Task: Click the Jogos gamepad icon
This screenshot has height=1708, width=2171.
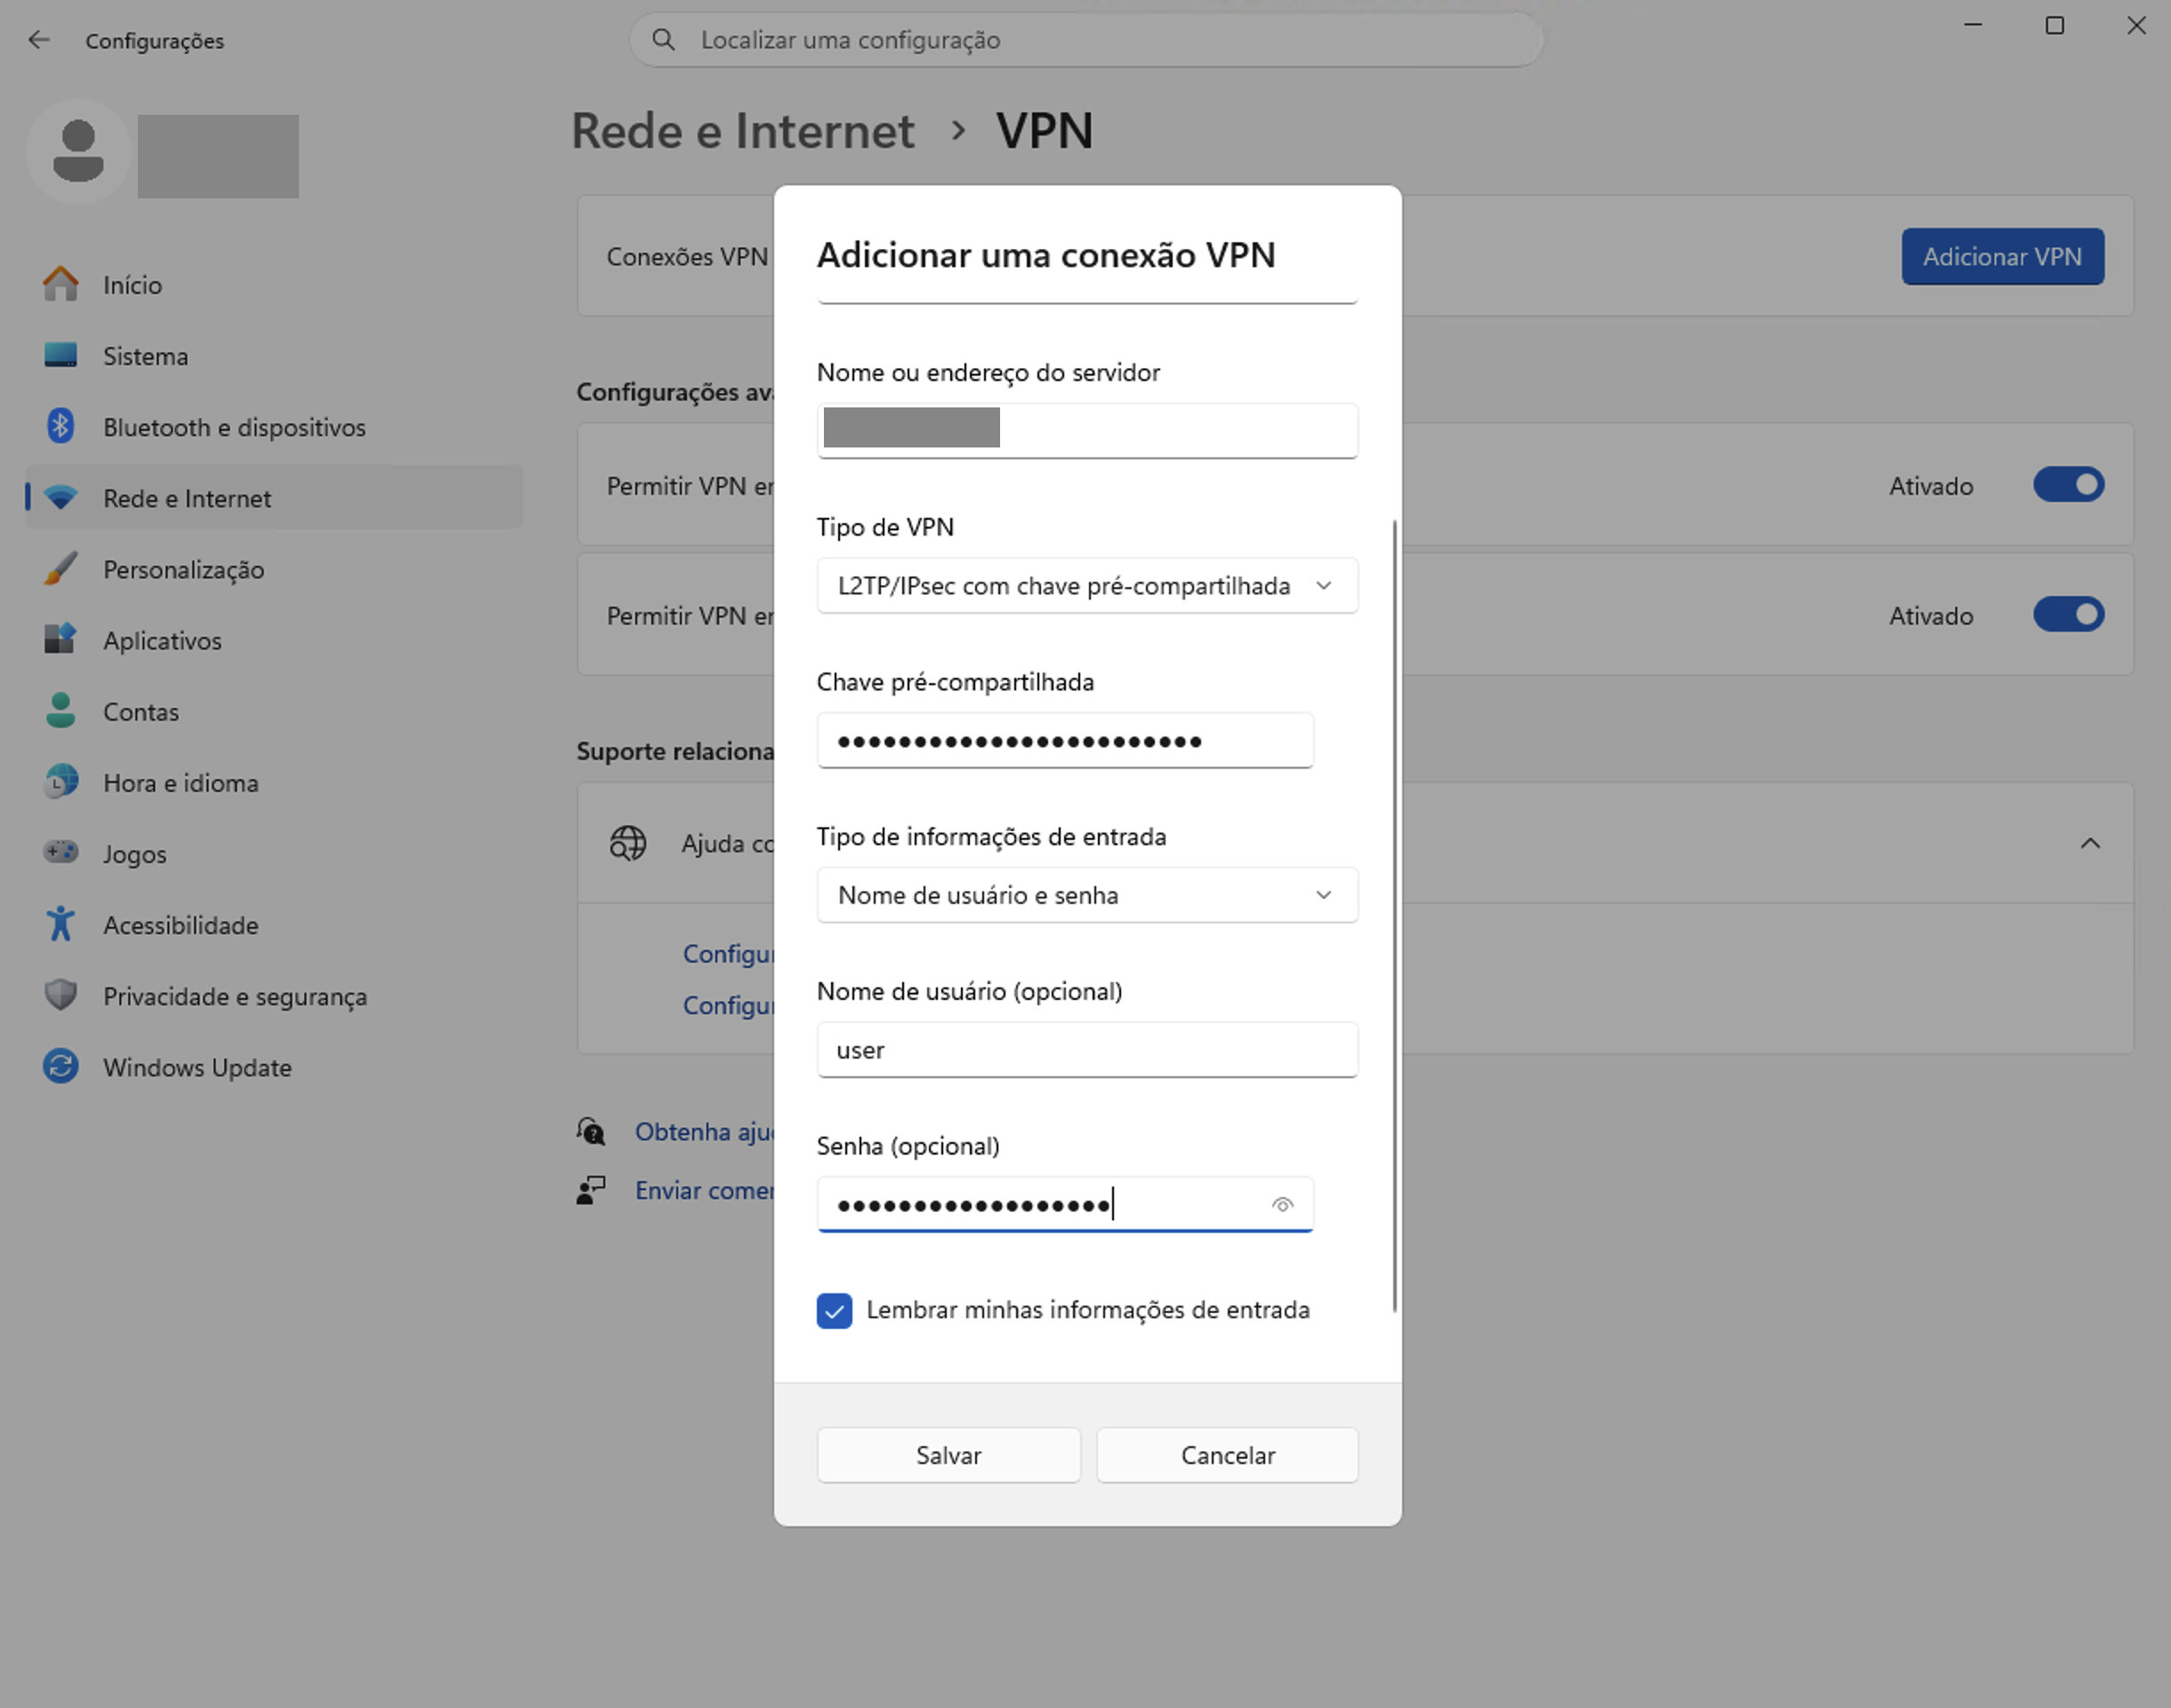Action: pyautogui.click(x=61, y=852)
